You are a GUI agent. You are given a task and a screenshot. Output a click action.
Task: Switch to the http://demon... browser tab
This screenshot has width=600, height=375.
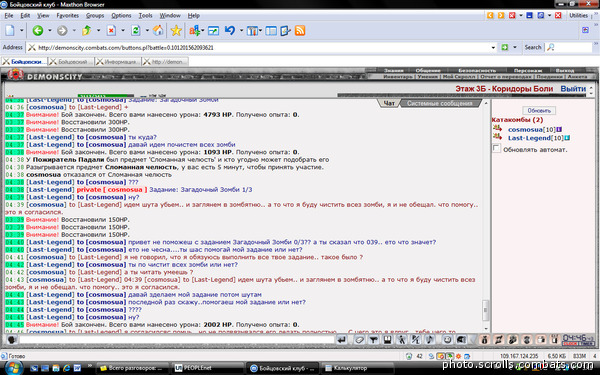click(165, 62)
